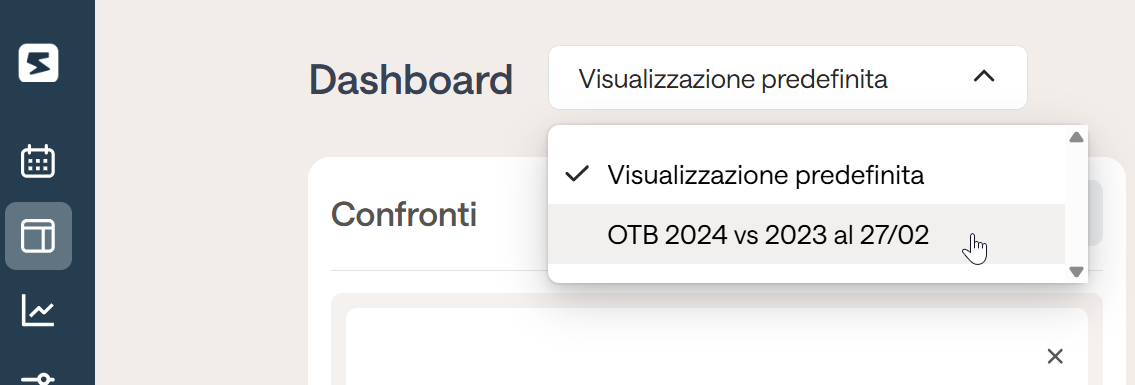Viewport: 1135px width, 385px height.
Task: Click the Dashboard page title
Action: [x=411, y=80]
